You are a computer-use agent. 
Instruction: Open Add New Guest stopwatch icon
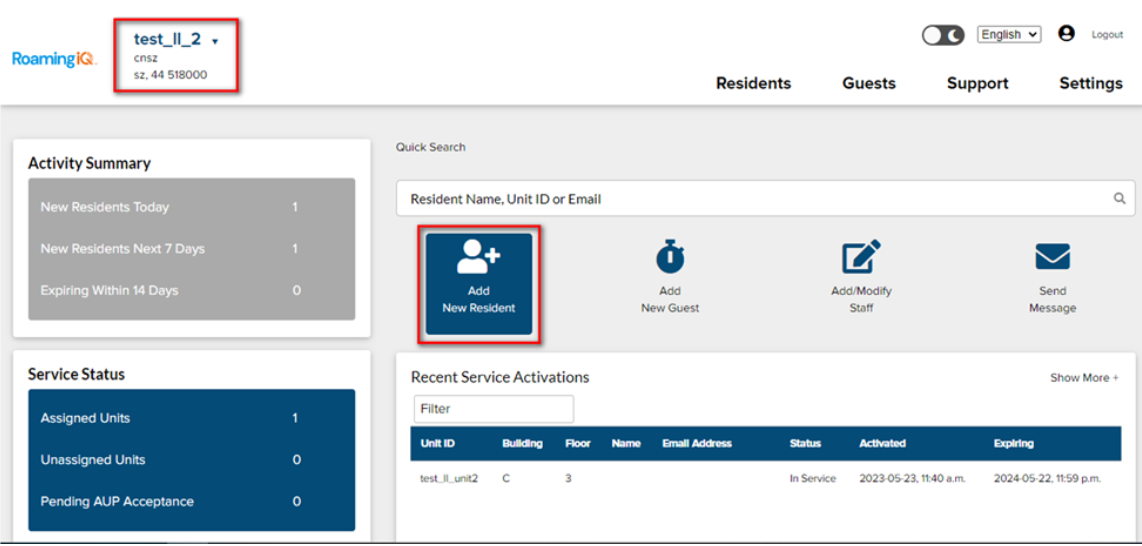pos(670,257)
